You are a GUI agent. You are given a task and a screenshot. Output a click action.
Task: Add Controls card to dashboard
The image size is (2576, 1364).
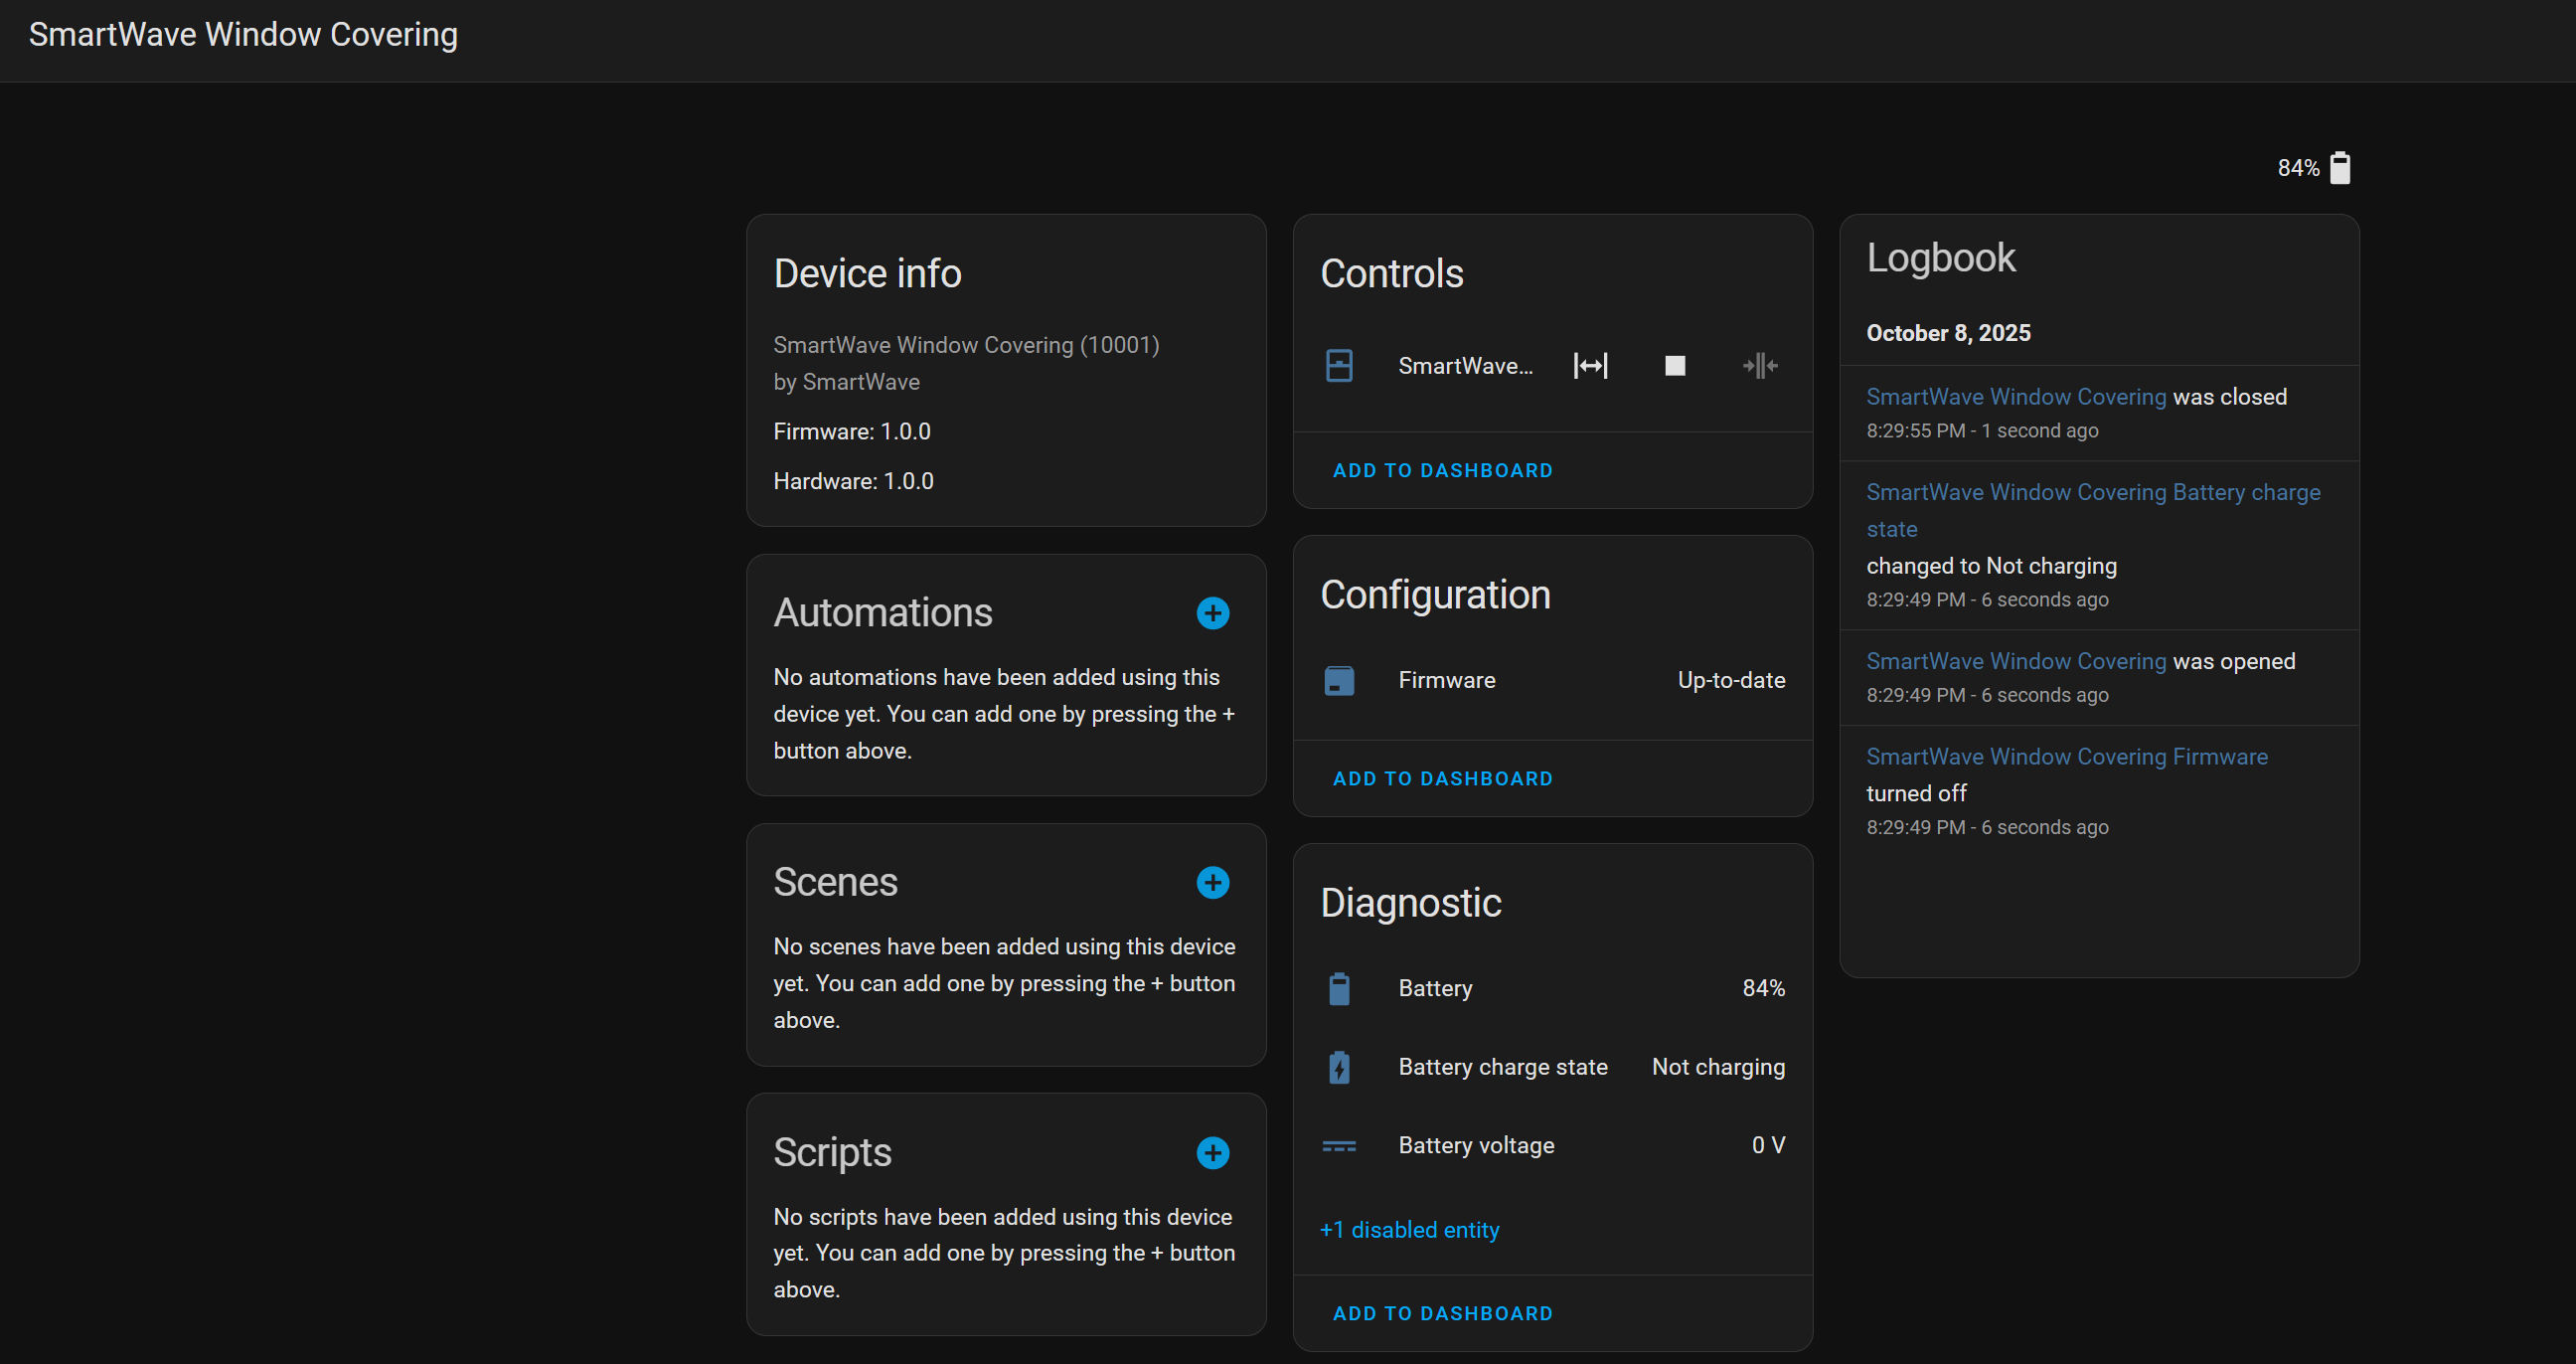(1442, 470)
